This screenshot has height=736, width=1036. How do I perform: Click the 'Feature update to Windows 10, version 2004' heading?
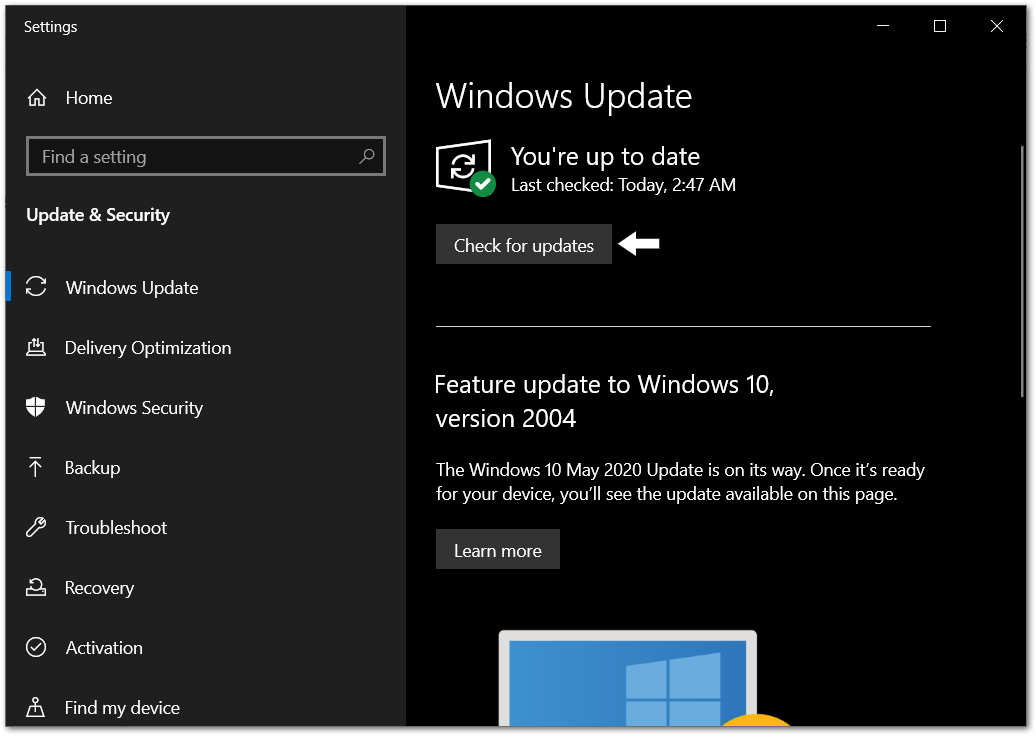point(604,402)
